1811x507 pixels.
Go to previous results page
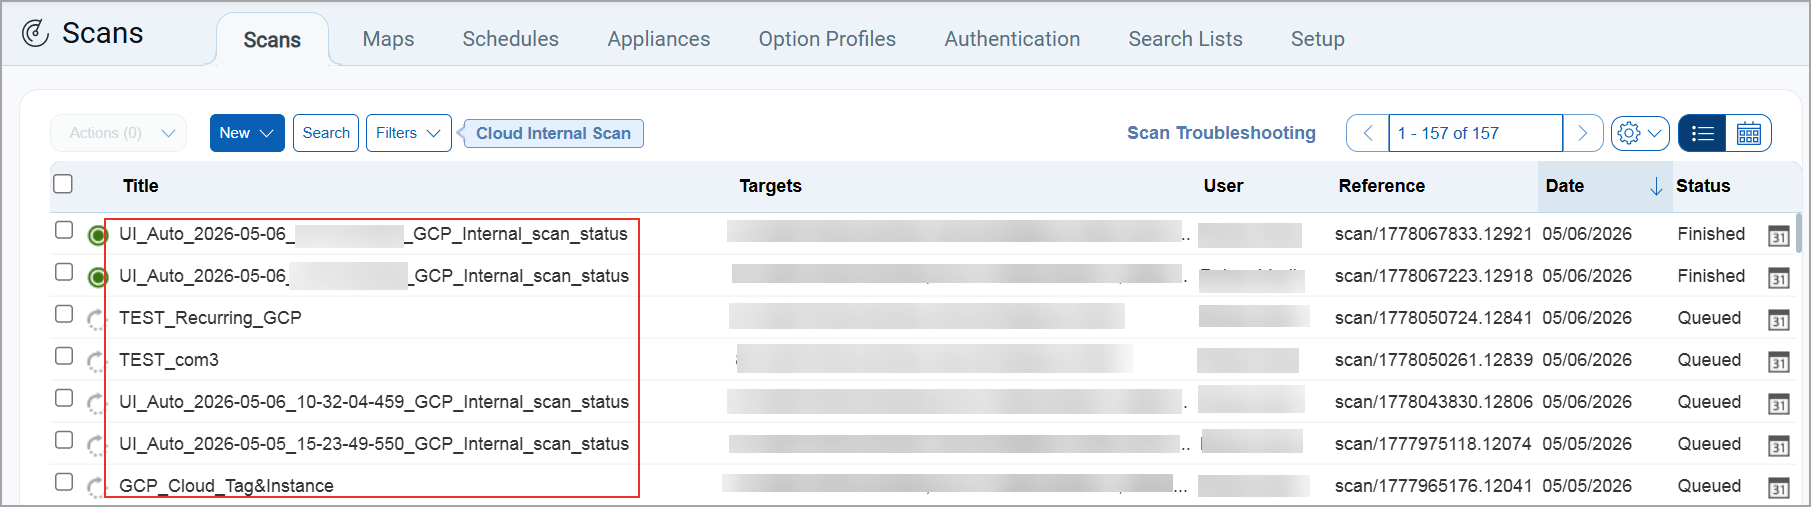(1367, 133)
